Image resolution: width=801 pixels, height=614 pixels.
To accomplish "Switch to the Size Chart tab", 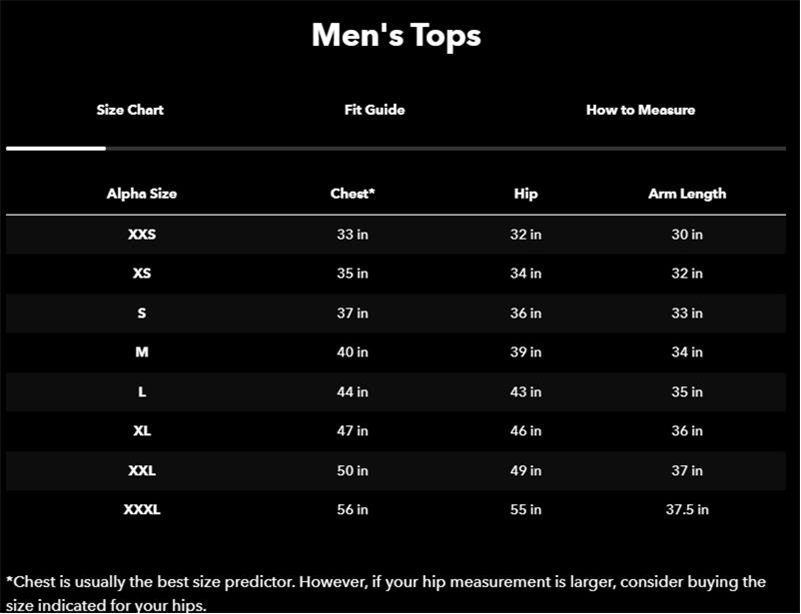I will pos(130,110).
